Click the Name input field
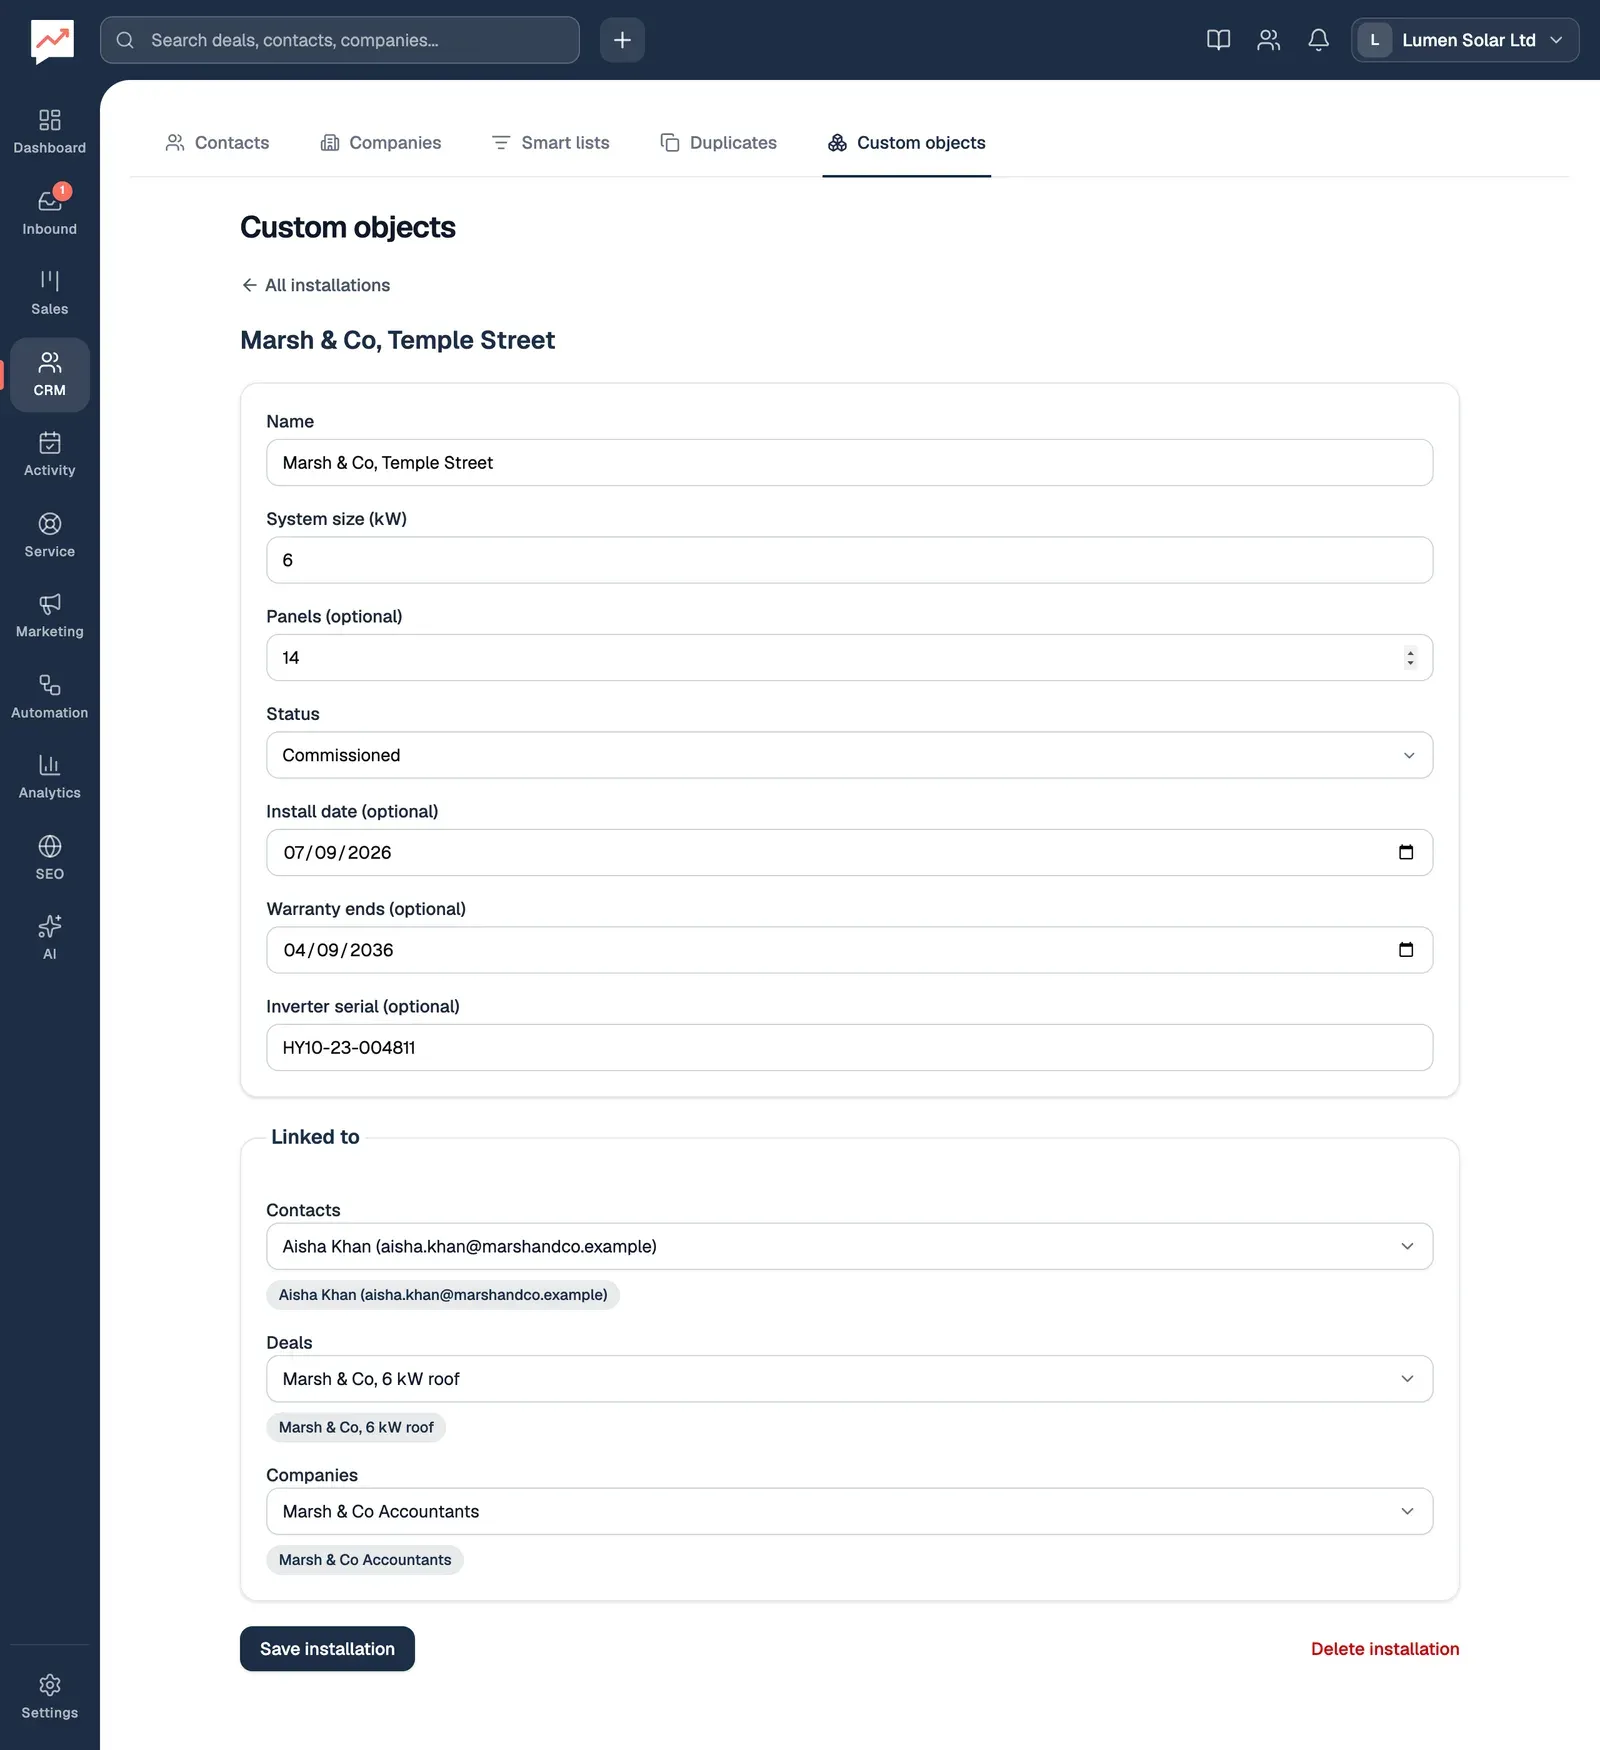Viewport: 1600px width, 1750px height. click(x=849, y=463)
